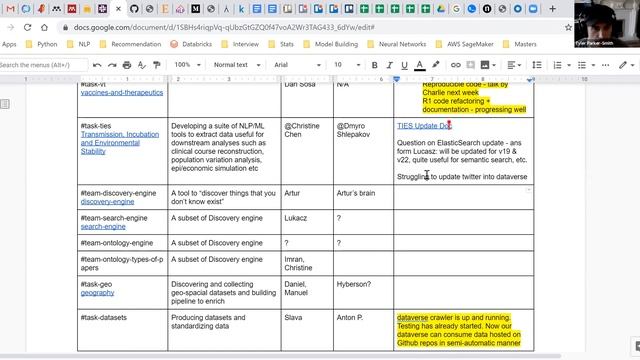Screen dimensions: 640x360
Task: Apply a numbered list
Action: [x=558, y=65]
